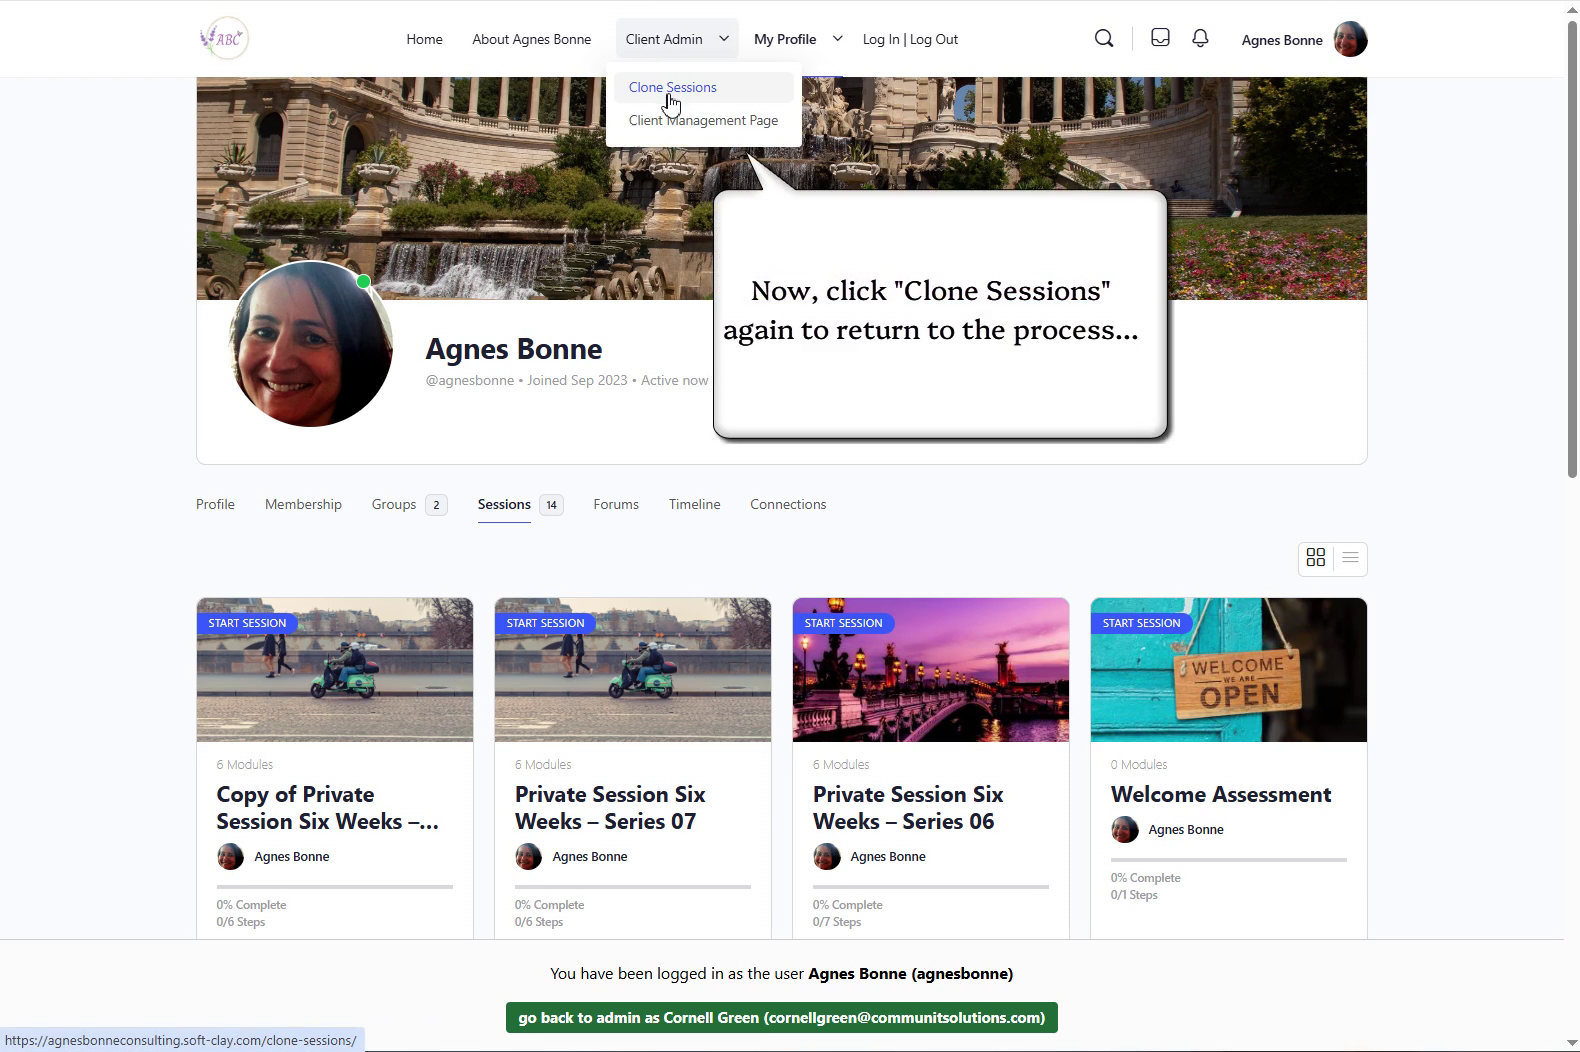Choose Client Management Page menu entry
This screenshot has height=1052, width=1580.
pos(703,120)
